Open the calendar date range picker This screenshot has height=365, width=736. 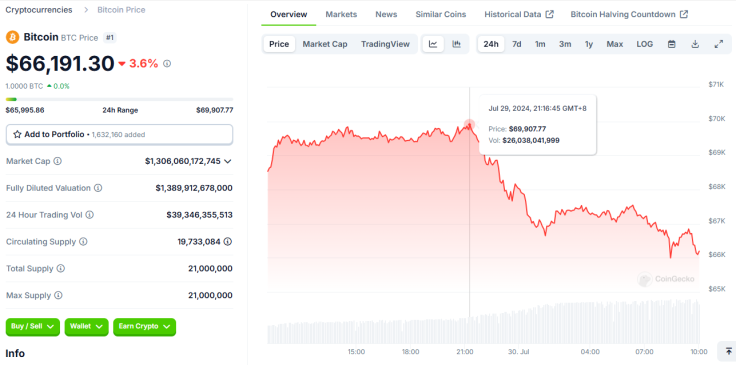point(672,44)
